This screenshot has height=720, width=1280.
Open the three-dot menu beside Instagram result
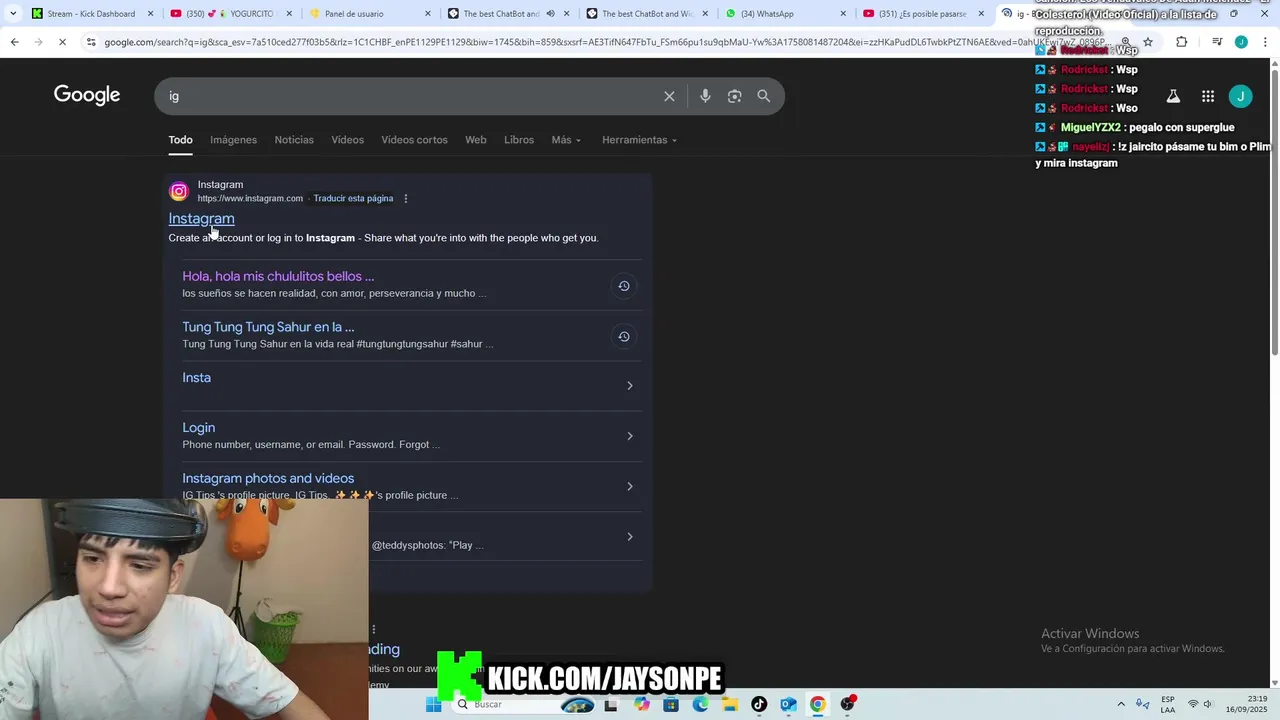(x=405, y=198)
